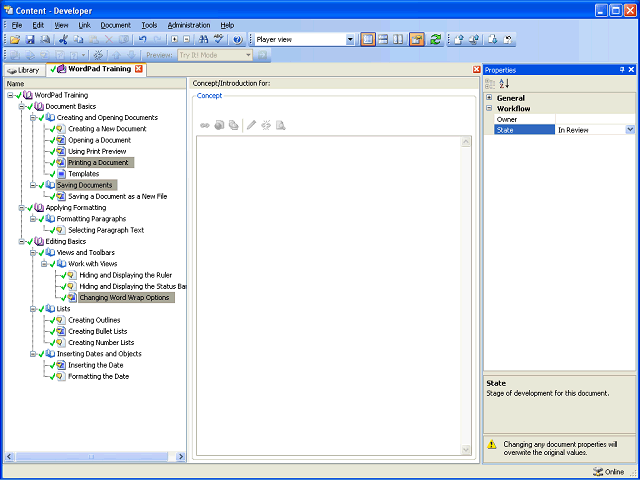Click the tree's horizontal scrollbar right arrow
The height and width of the screenshot is (480, 640).
181,457
